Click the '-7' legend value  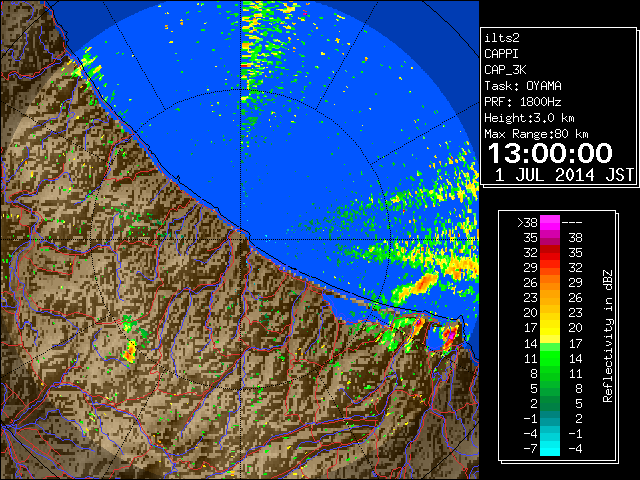pos(530,449)
